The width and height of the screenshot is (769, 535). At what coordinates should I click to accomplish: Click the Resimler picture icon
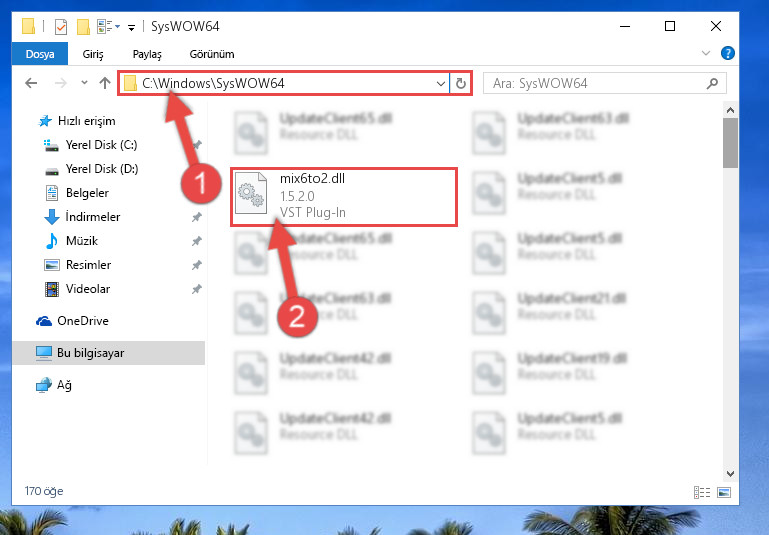51,265
